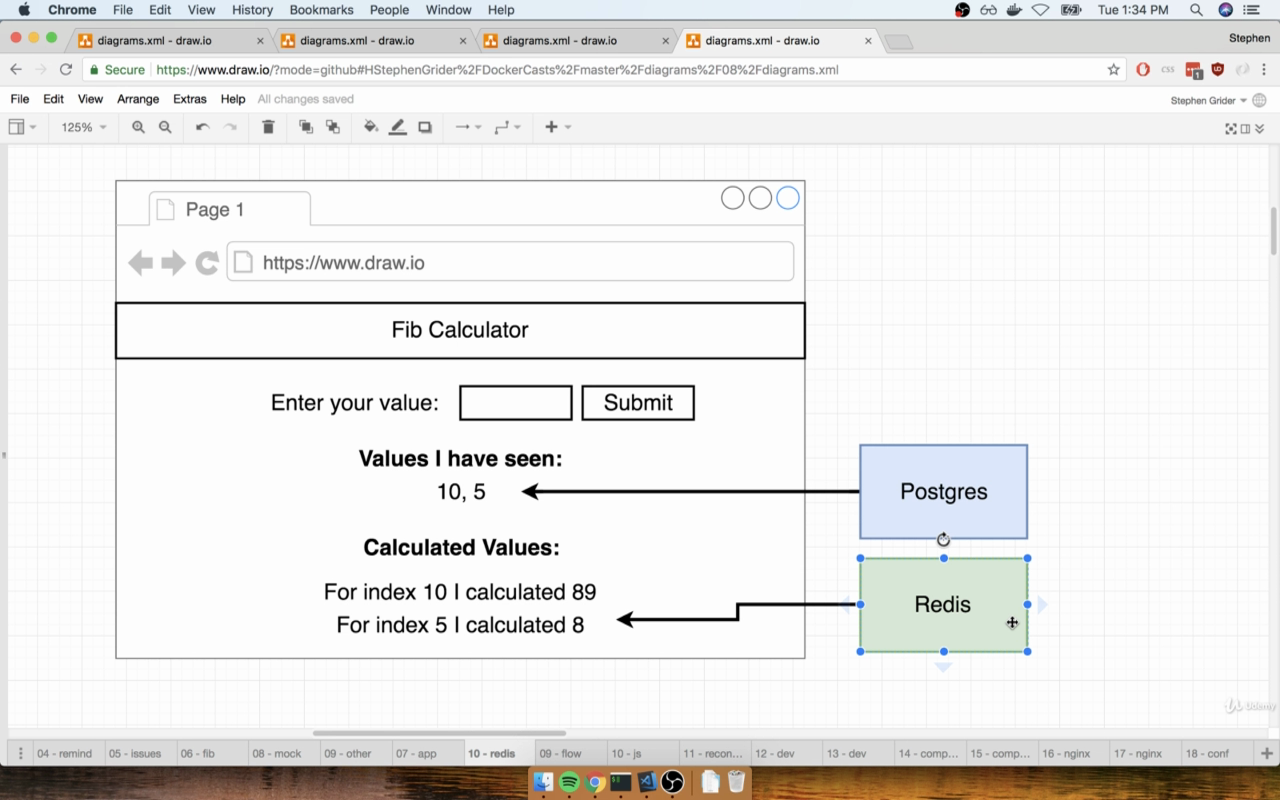This screenshot has height=800, width=1280.
Task: Open the pages list menu
Action: point(19,753)
